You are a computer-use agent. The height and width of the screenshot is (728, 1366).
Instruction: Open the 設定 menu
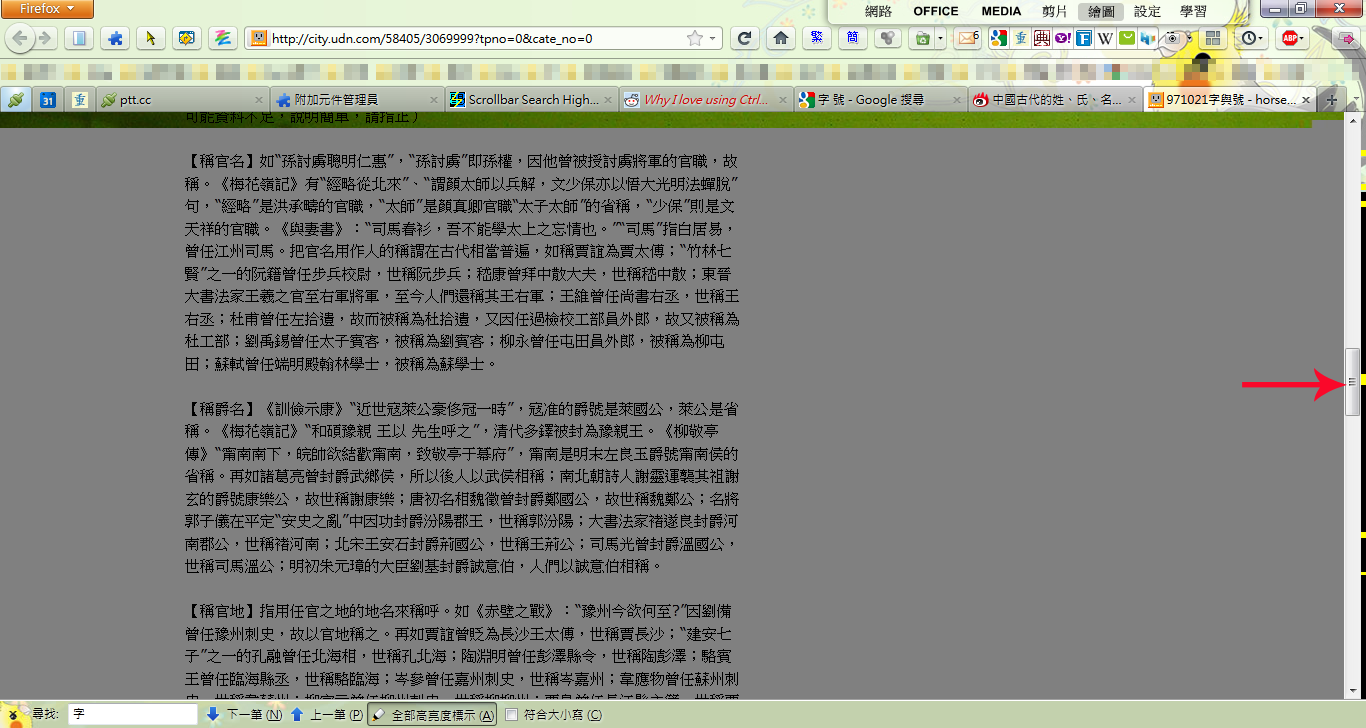click(1147, 11)
